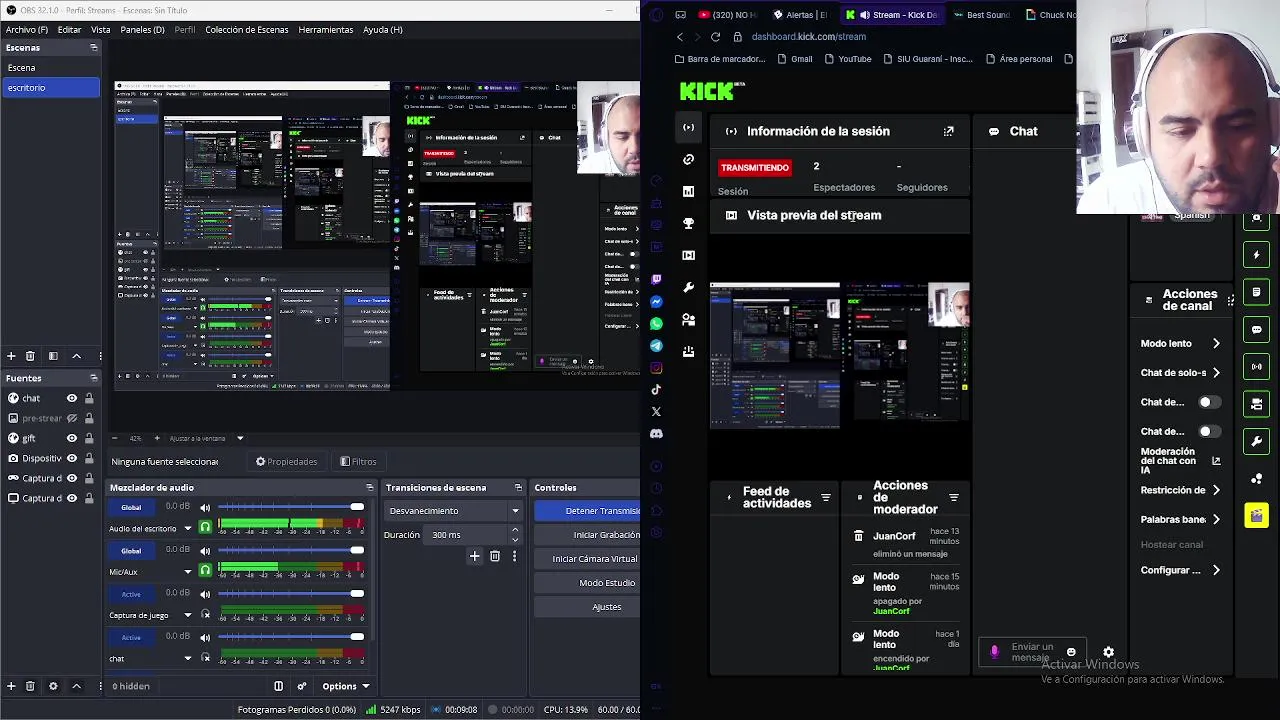The height and width of the screenshot is (720, 1280).
Task: Toggle visibility of Dispositiv source
Action: (x=71, y=458)
